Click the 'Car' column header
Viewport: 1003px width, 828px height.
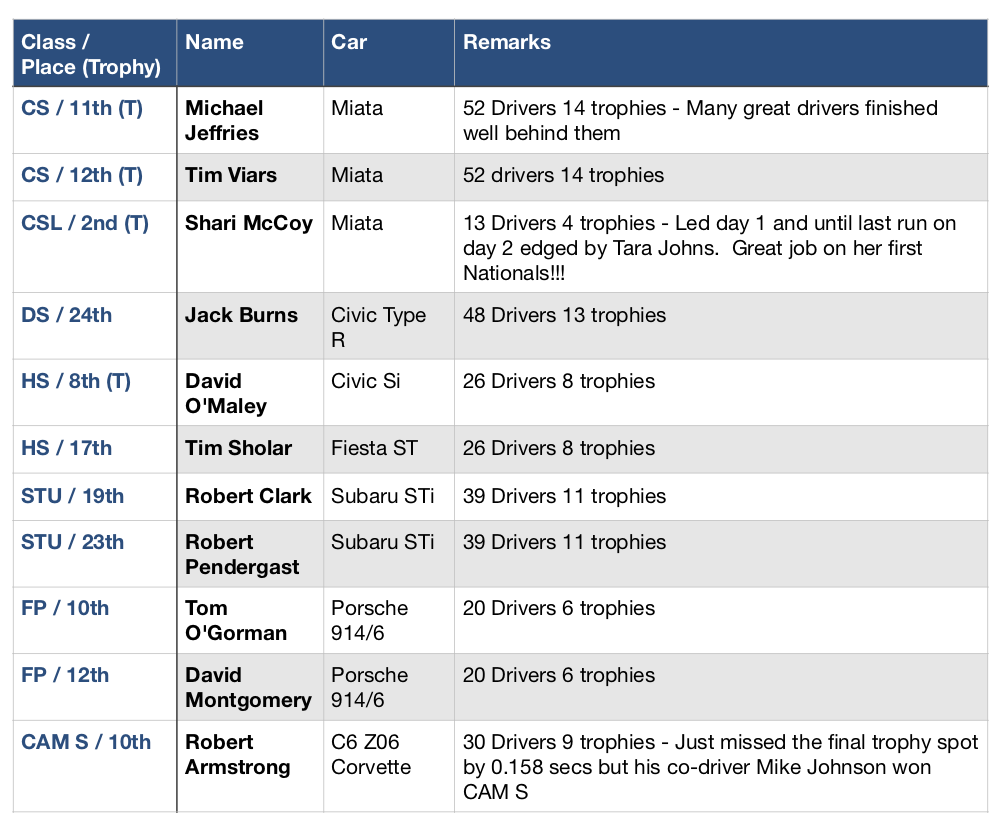click(x=349, y=42)
